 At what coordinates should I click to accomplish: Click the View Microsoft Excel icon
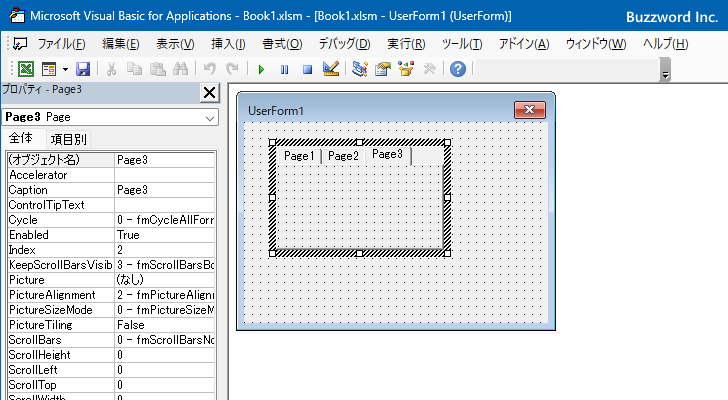(x=26, y=69)
